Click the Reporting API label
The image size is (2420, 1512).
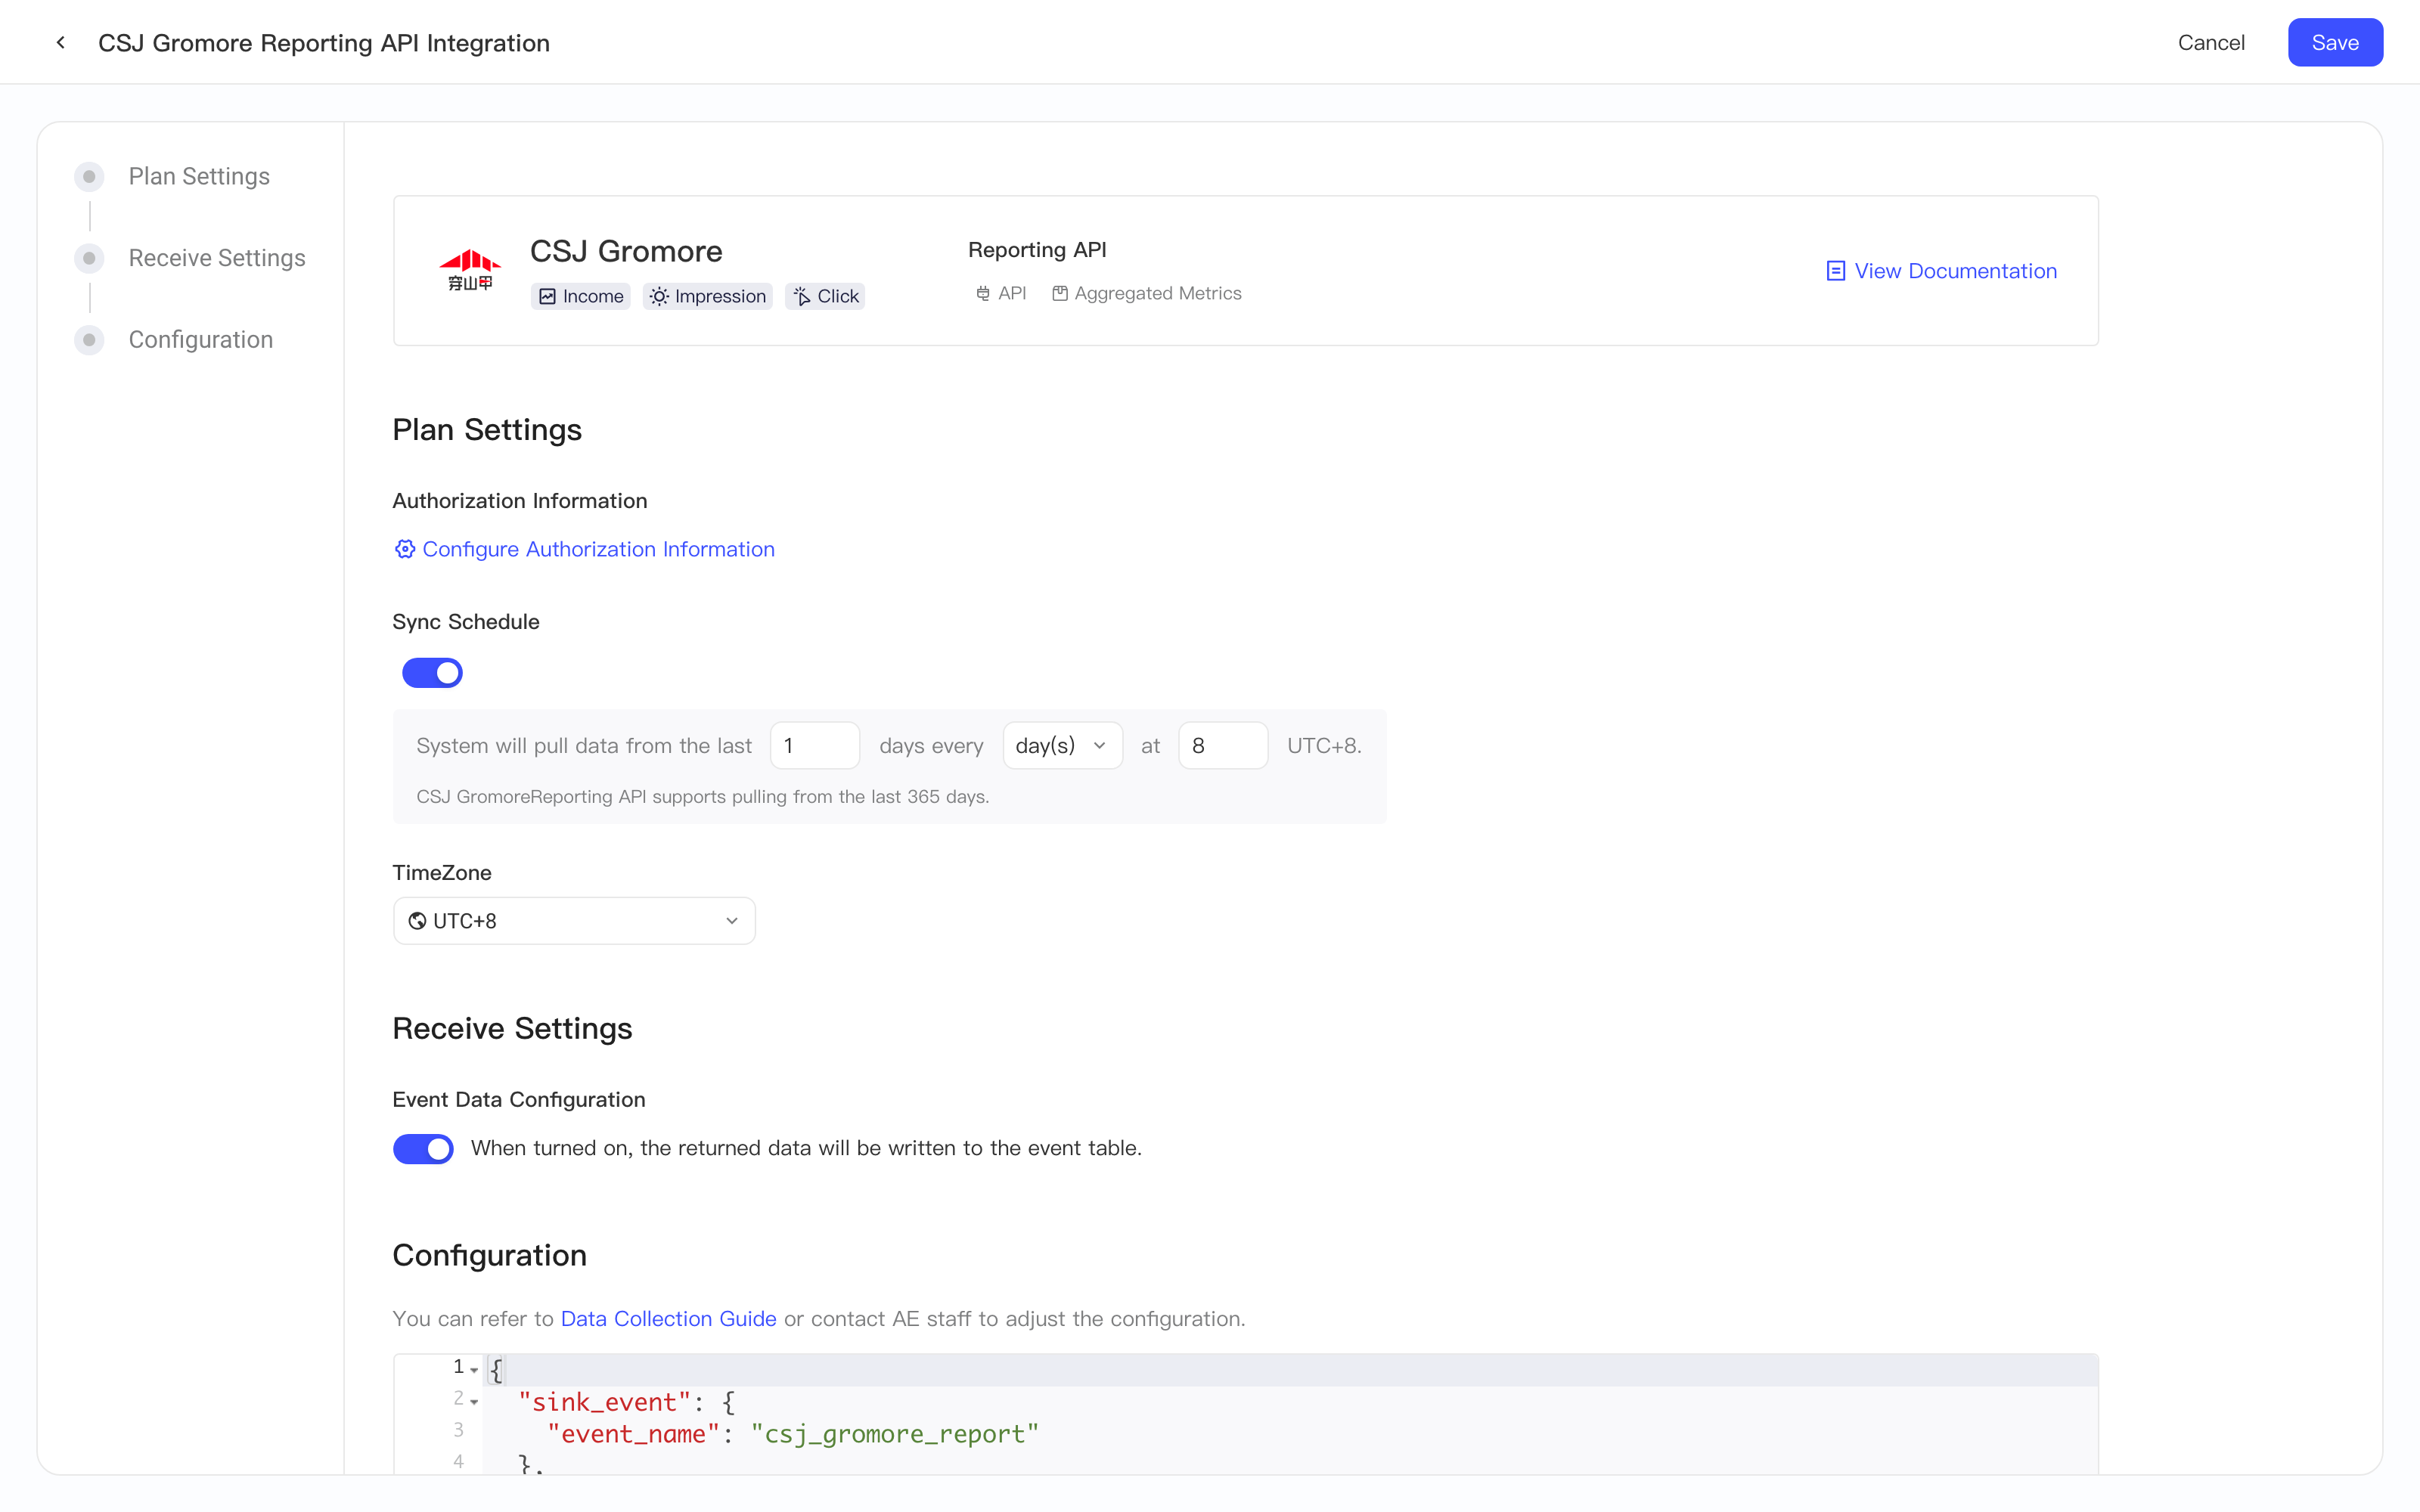click(1037, 250)
